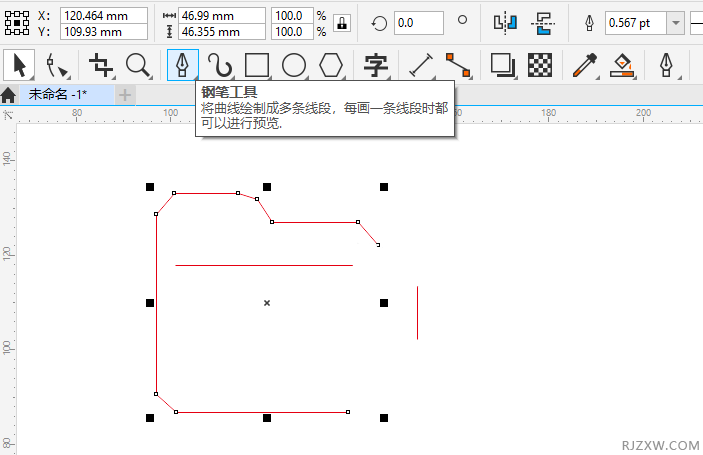The width and height of the screenshot is (703, 455).
Task: Click the short vertical red line
Action: (417, 312)
